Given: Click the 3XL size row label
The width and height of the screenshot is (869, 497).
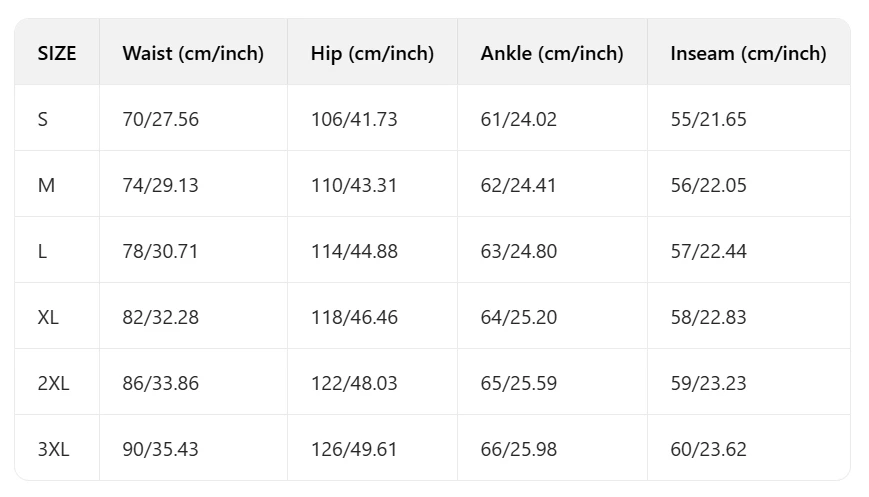Looking at the screenshot, I should tap(53, 449).
